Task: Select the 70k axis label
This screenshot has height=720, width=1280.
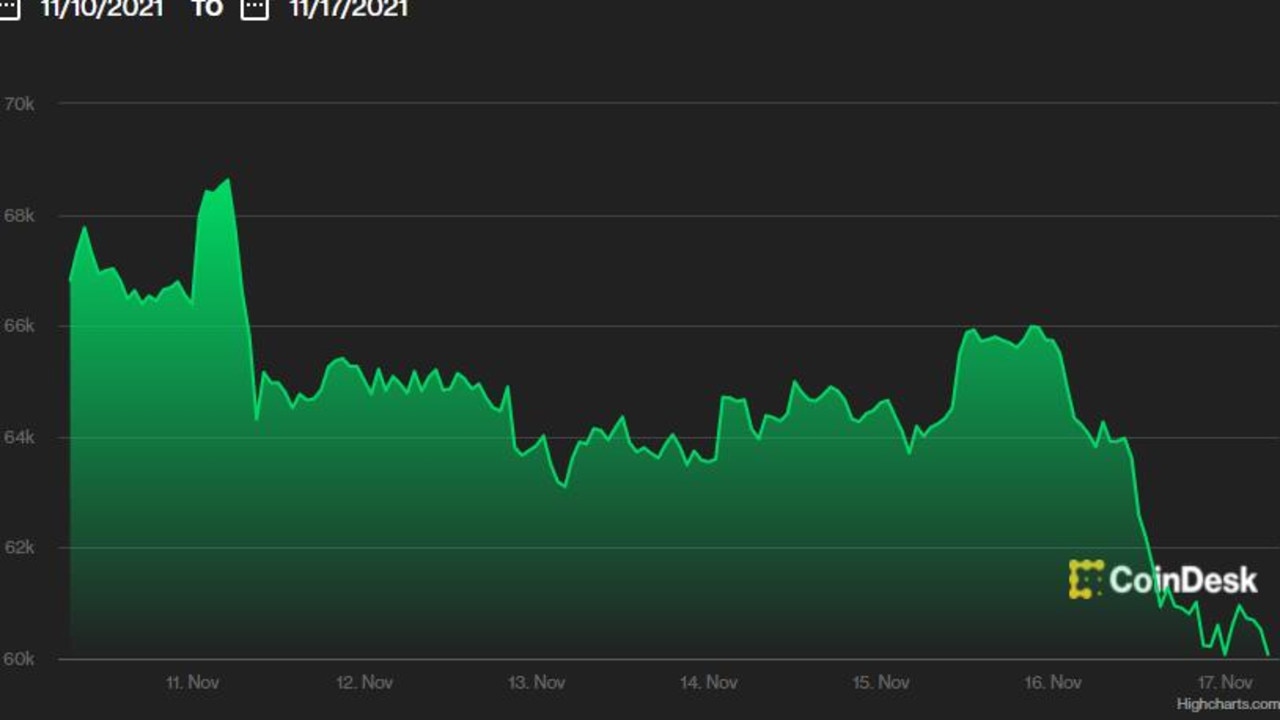Action: [x=20, y=103]
